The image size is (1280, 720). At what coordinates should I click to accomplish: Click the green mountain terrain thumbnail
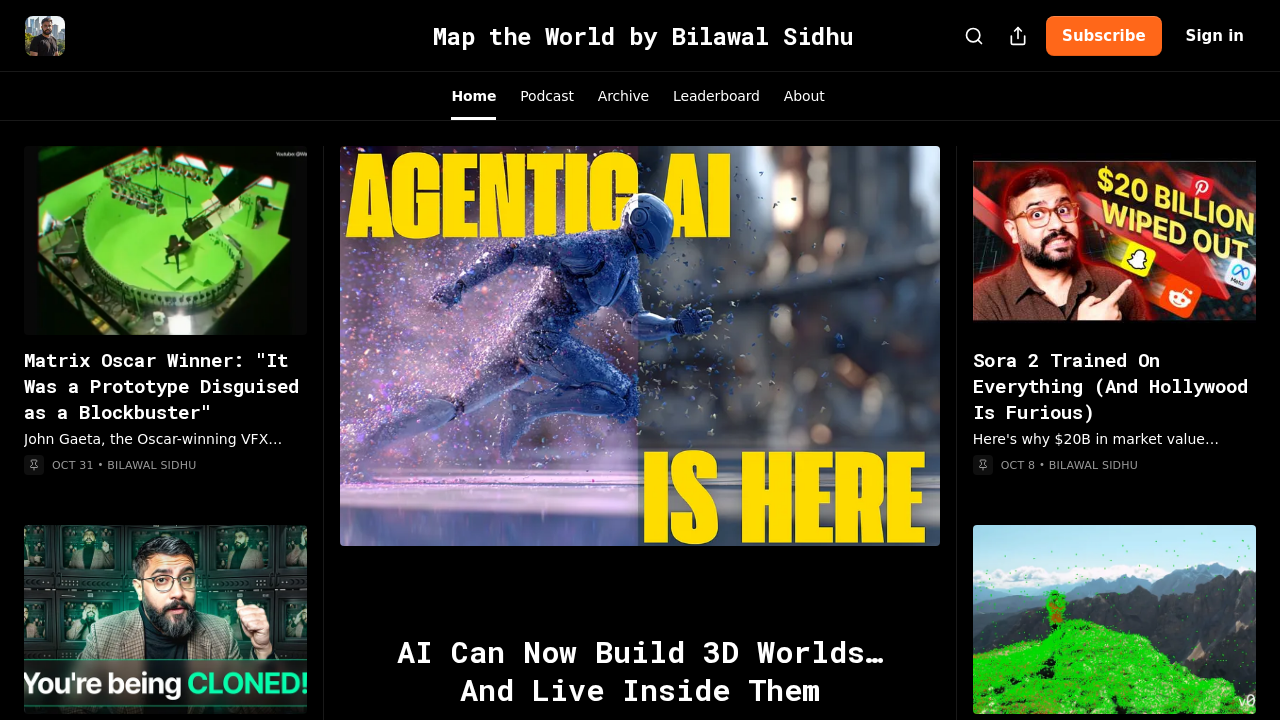point(1114,619)
